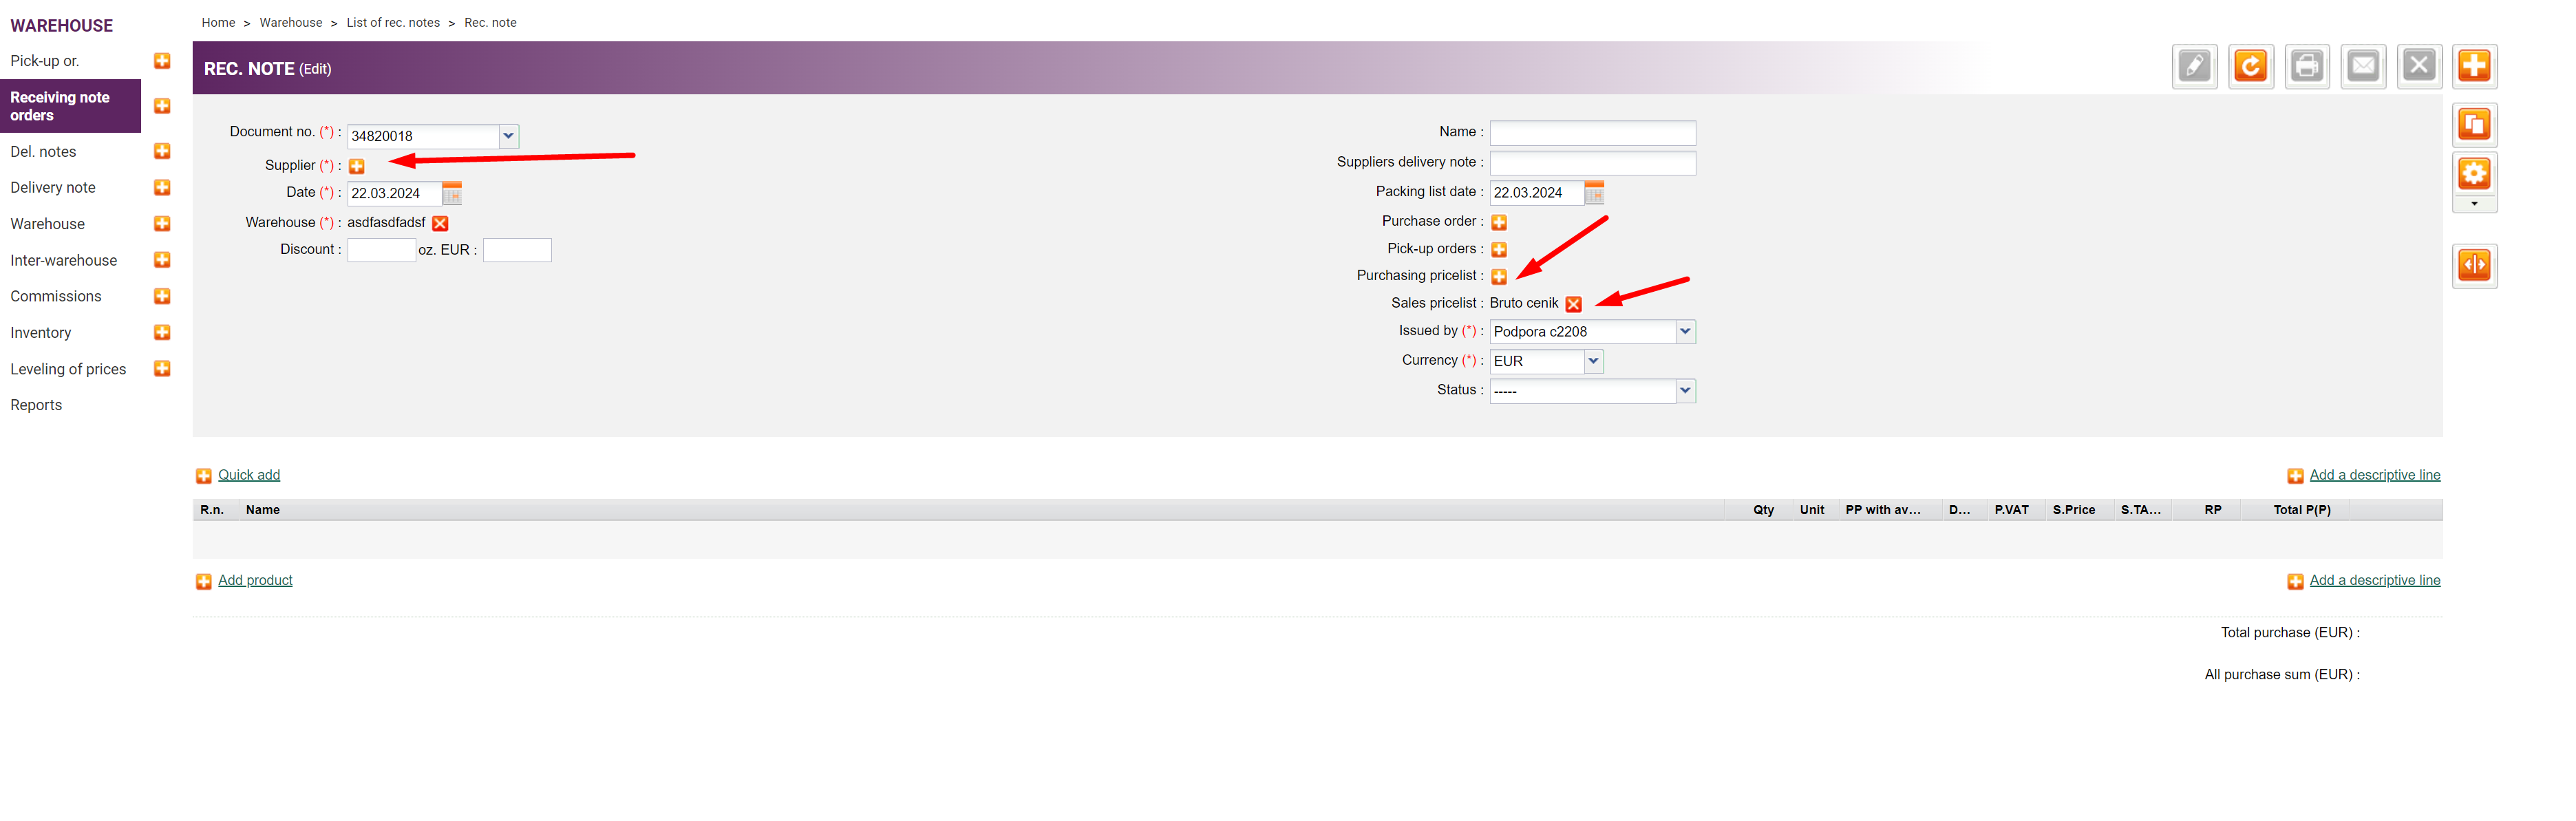Expand the Status dropdown
Image resolution: width=2576 pixels, height=821 pixels.
pos(1685,391)
